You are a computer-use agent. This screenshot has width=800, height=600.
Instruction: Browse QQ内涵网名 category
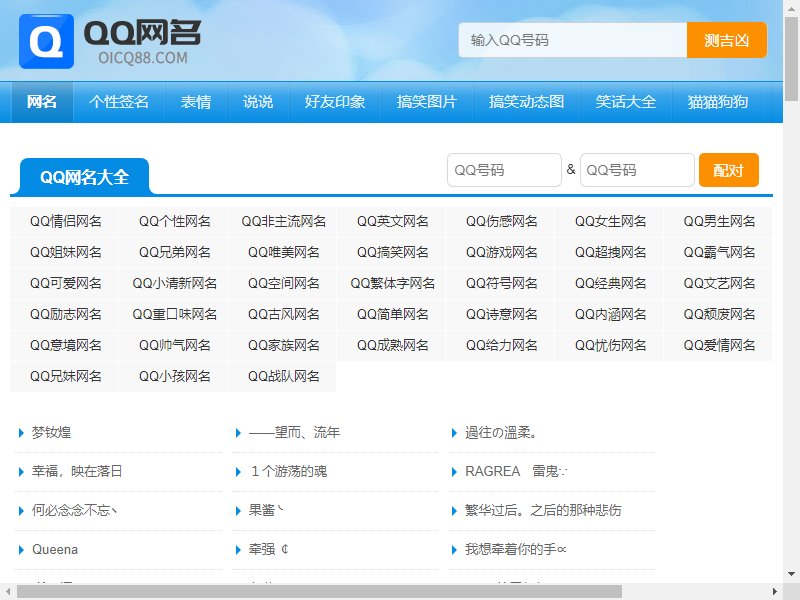(610, 314)
